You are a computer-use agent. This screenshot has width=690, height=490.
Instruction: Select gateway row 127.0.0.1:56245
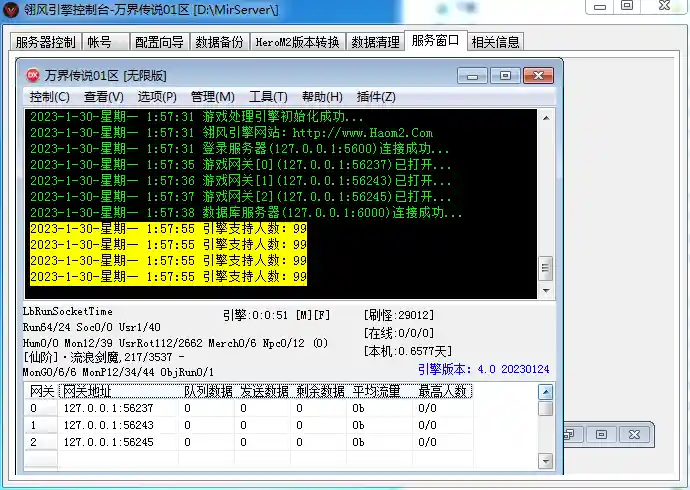tap(249, 442)
